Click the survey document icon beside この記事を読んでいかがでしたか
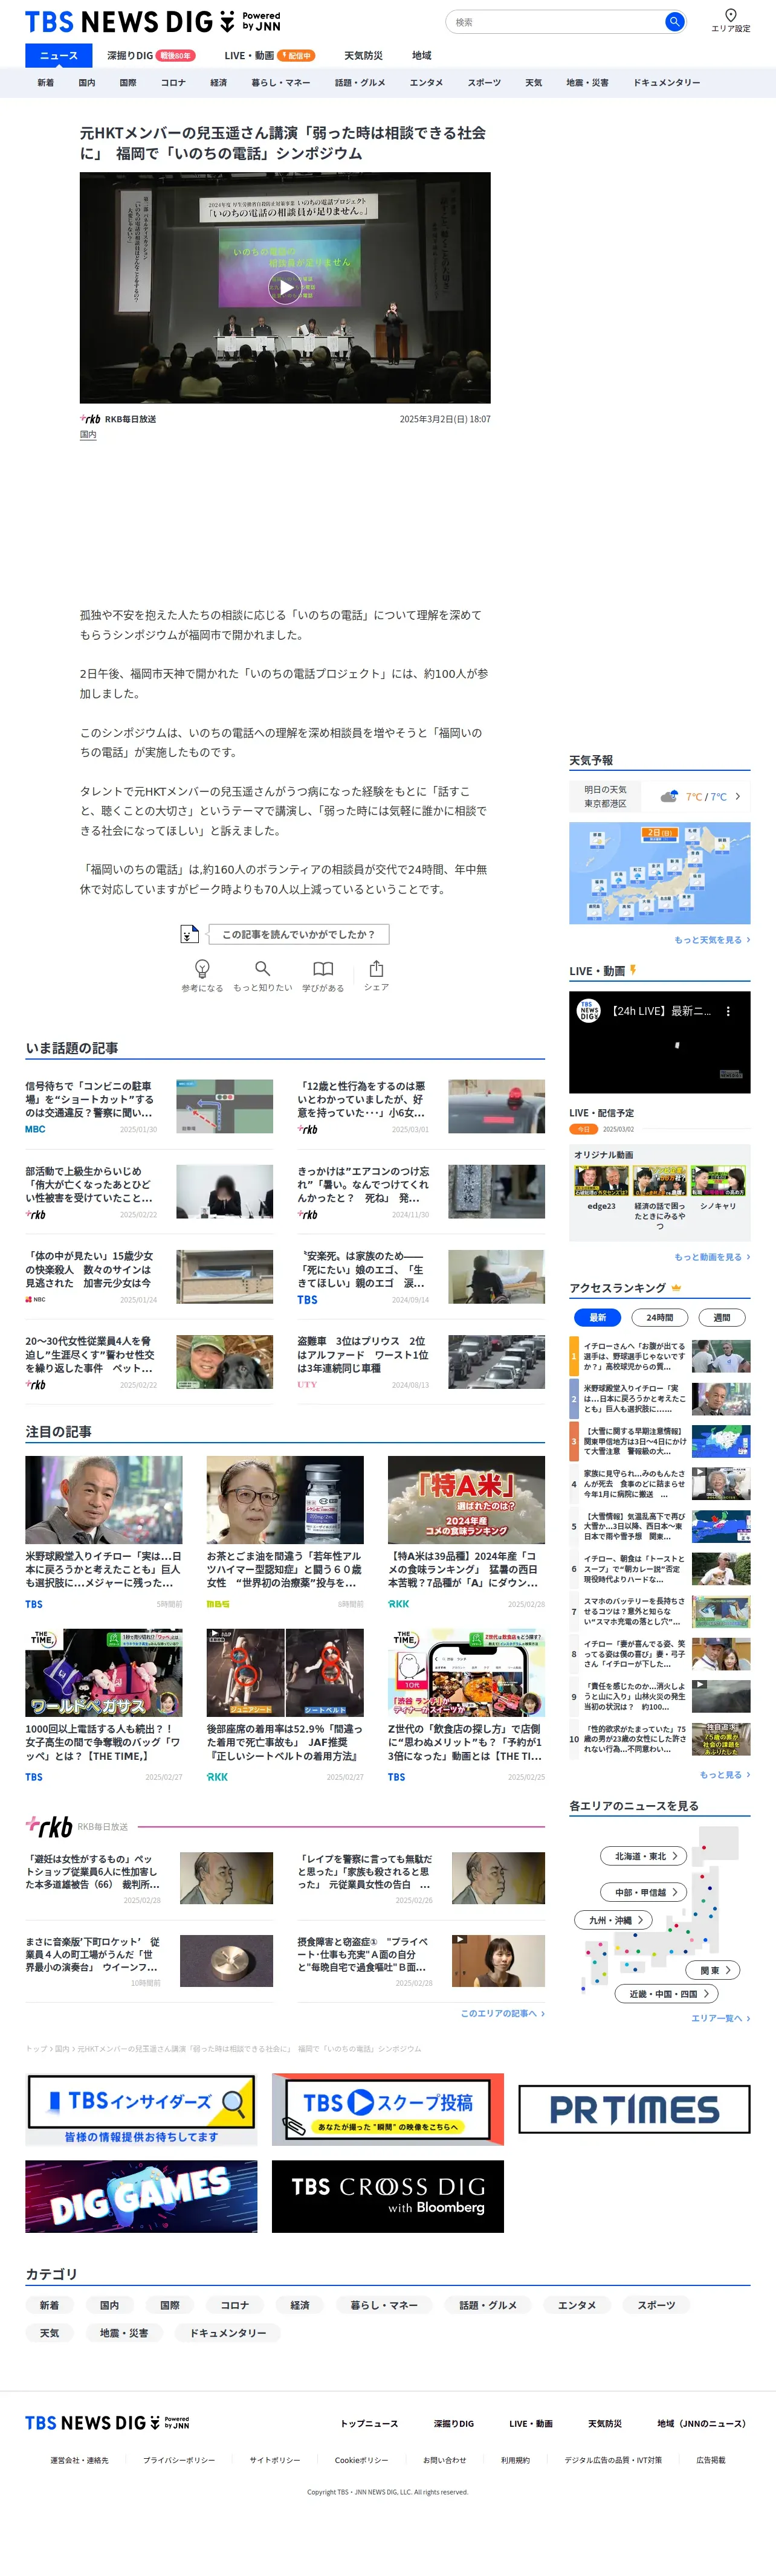This screenshot has width=776, height=2576. (x=189, y=934)
